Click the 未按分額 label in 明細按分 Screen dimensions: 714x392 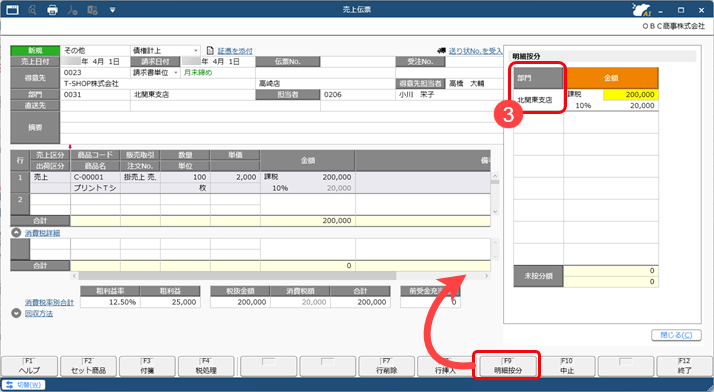[538, 276]
